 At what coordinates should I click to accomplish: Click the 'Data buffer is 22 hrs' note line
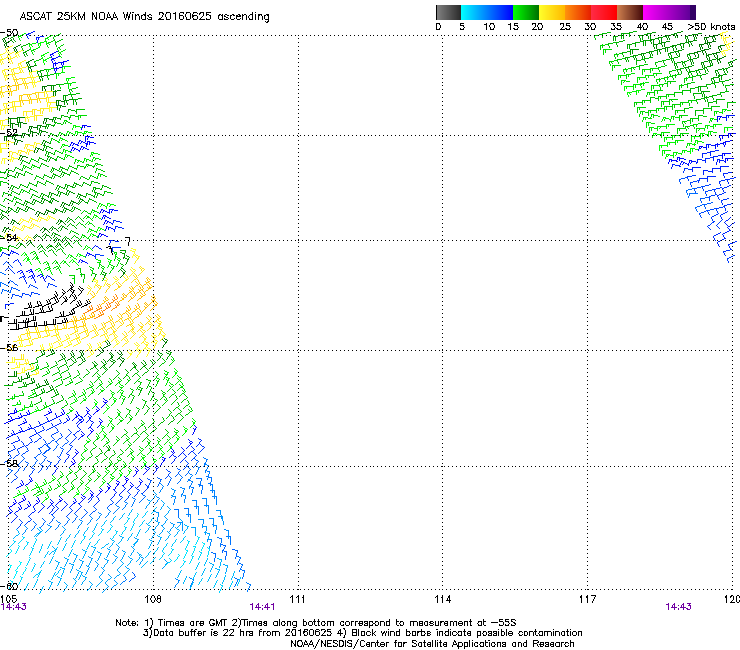(x=362, y=633)
